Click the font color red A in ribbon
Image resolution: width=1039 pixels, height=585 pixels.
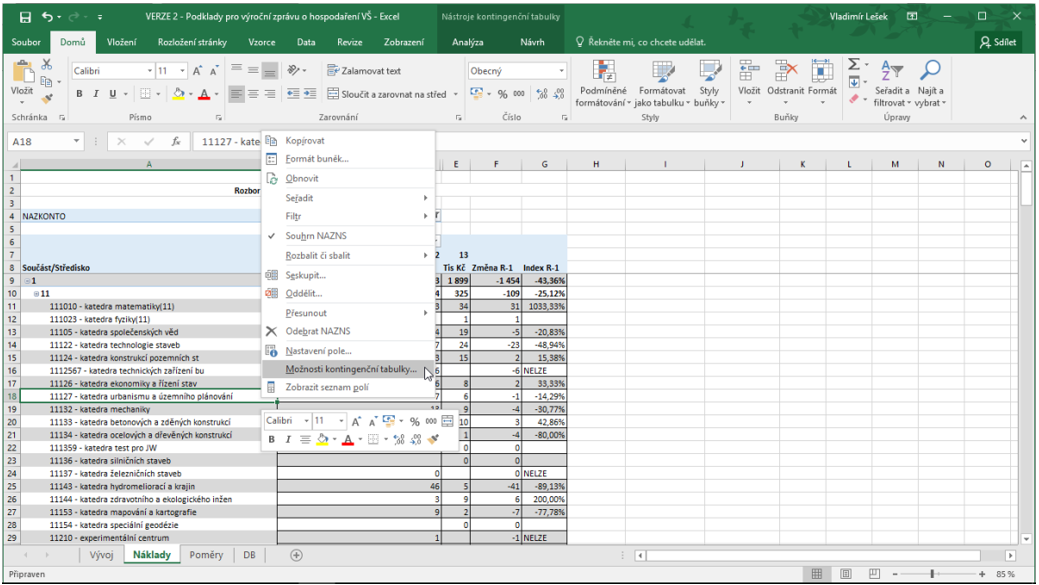[204, 94]
